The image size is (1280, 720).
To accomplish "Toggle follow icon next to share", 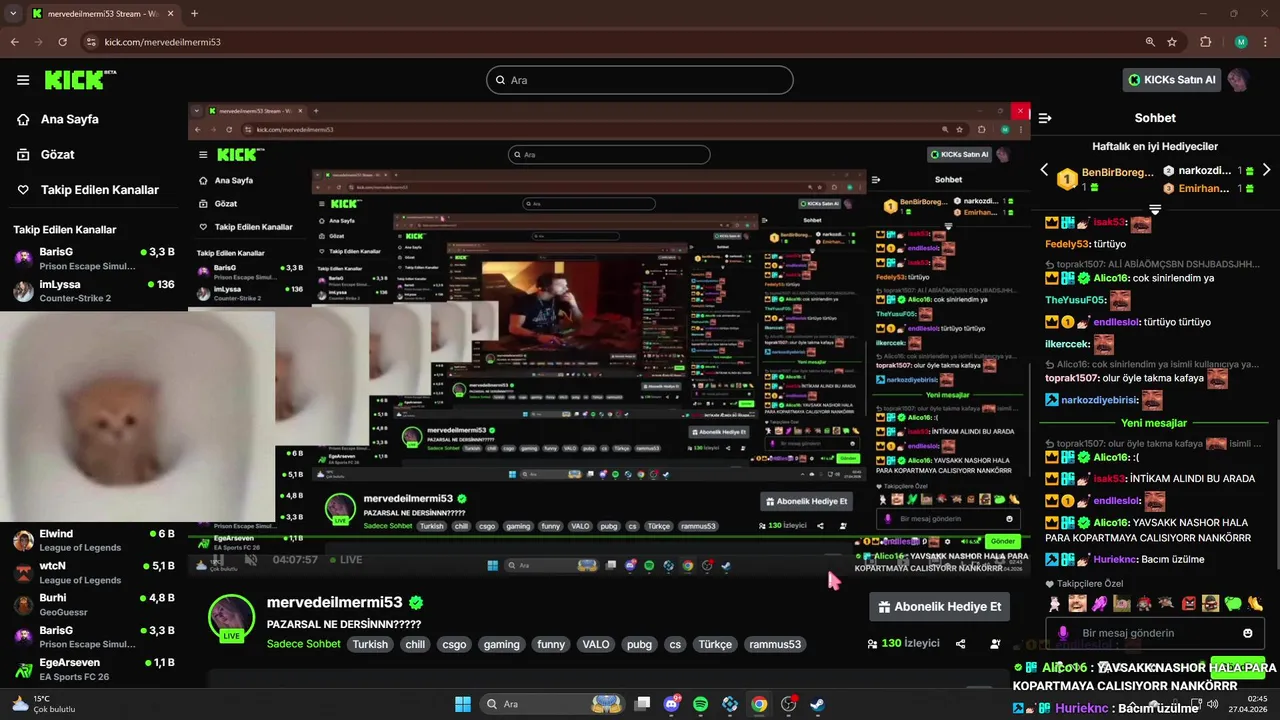I will [994, 644].
